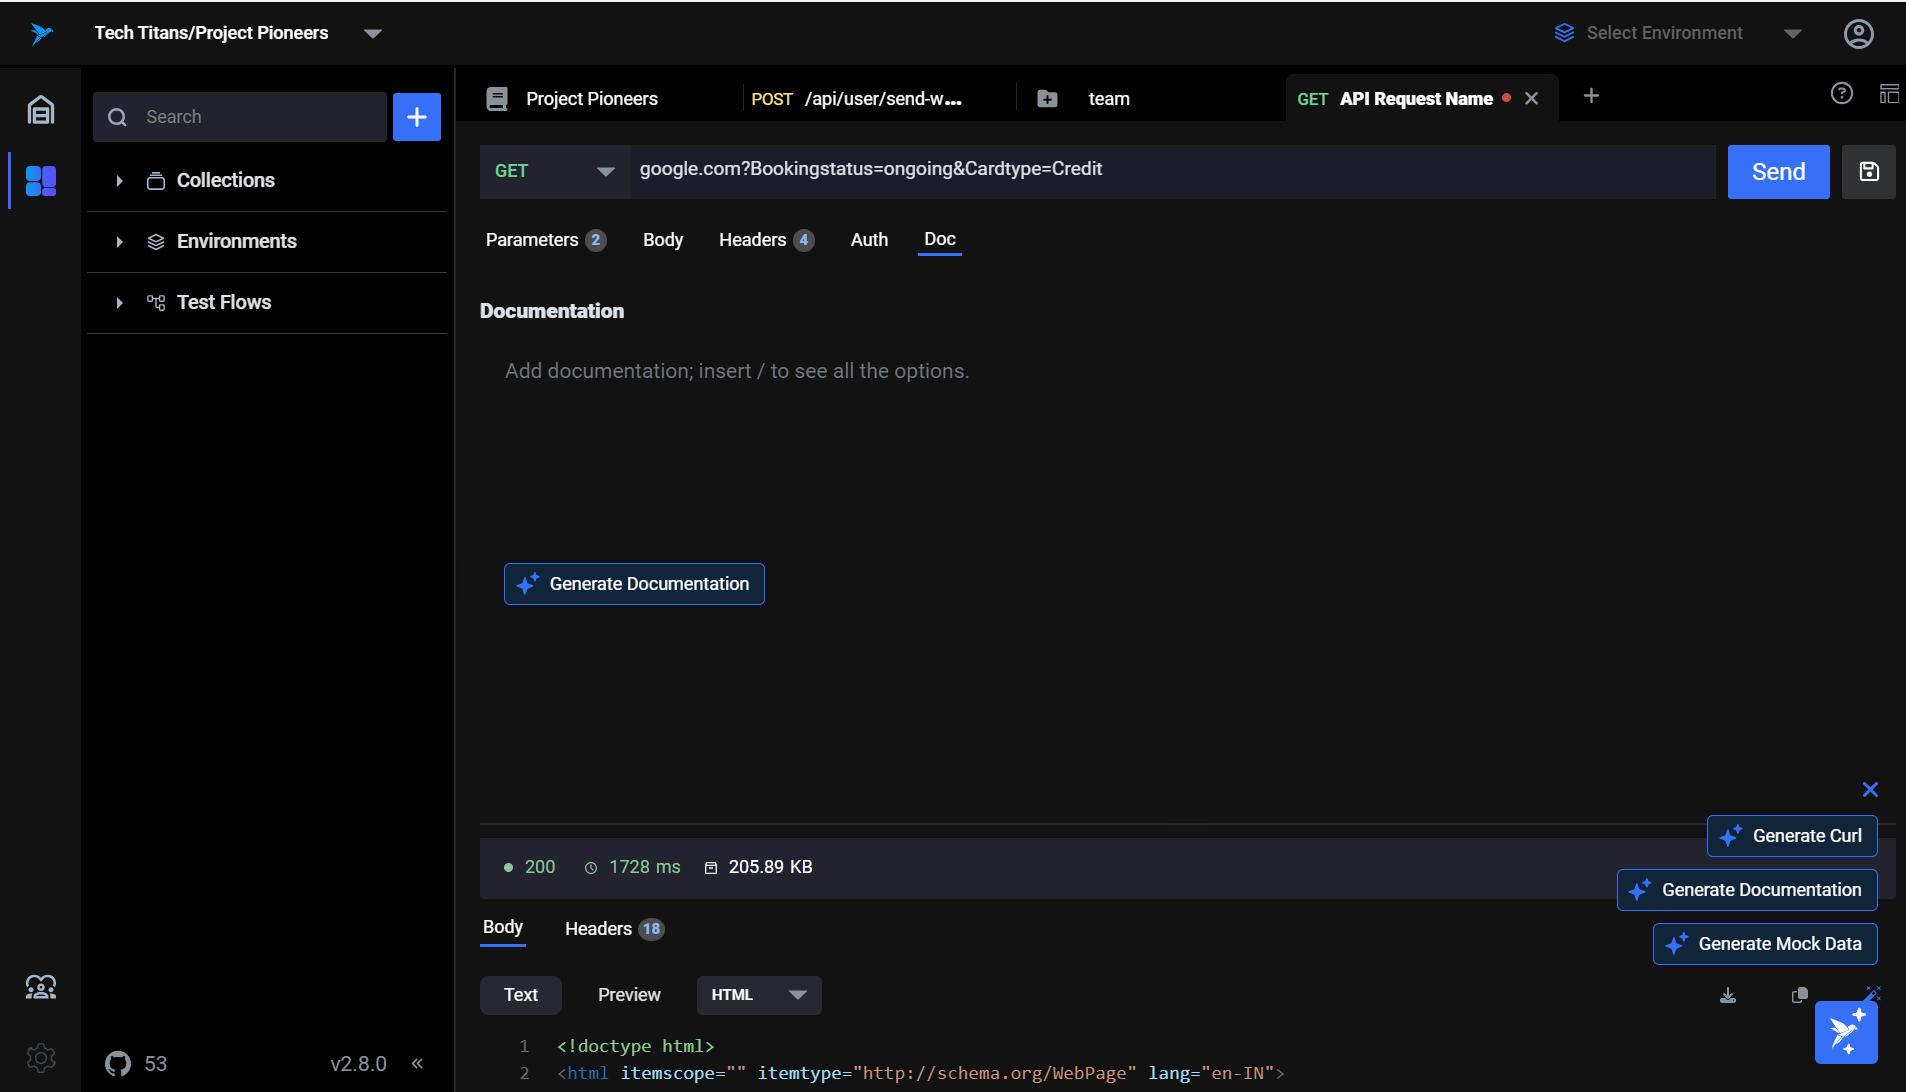This screenshot has height=1092, width=1906.
Task: Toggle the split layout icon
Action: pyautogui.click(x=1889, y=94)
